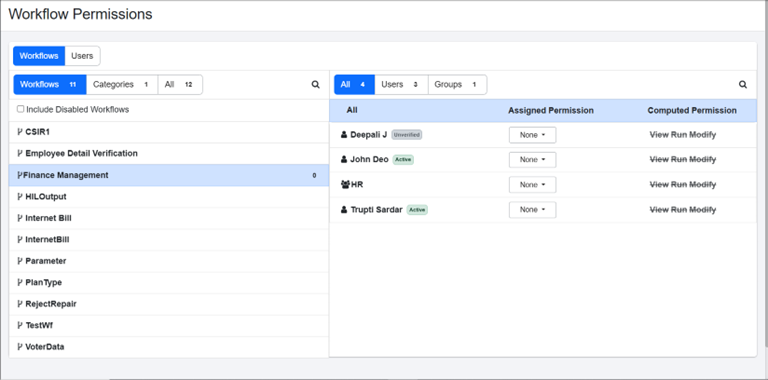Enable Include Disabled Workflows checkbox
The width and height of the screenshot is (768, 380).
(x=21, y=109)
